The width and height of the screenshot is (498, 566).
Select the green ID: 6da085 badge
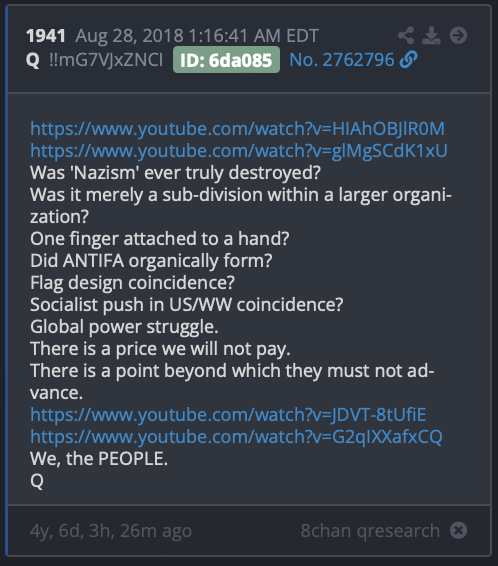click(x=226, y=60)
